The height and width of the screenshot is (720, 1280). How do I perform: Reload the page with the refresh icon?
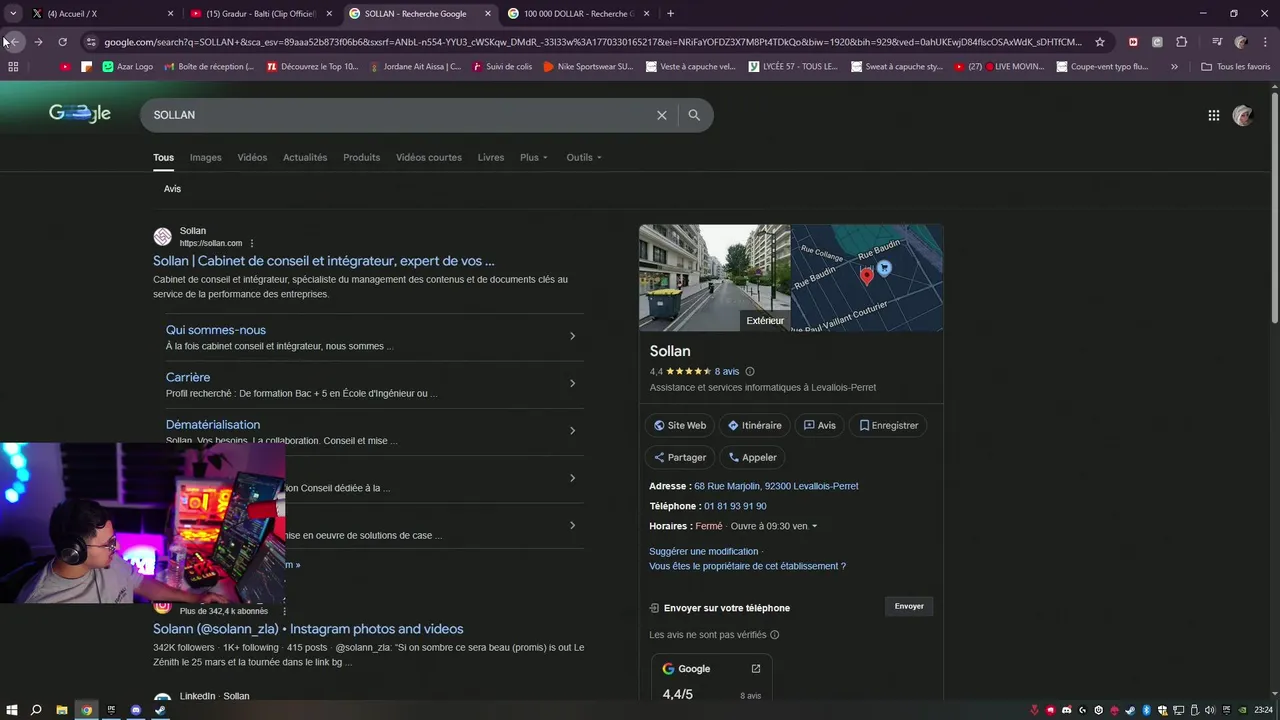(x=62, y=42)
